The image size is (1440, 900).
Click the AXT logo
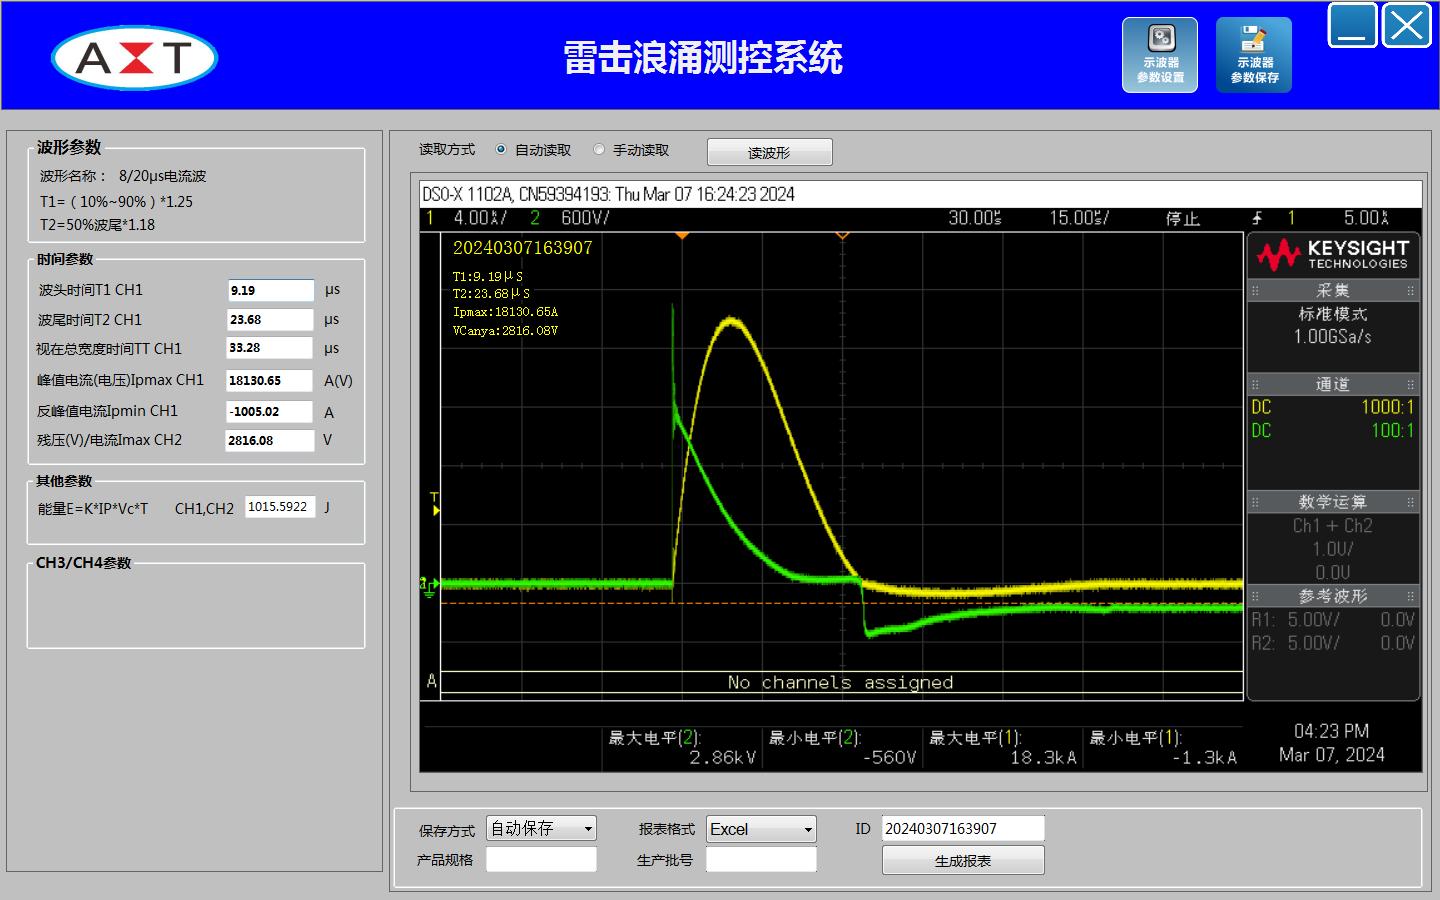[x=135, y=58]
